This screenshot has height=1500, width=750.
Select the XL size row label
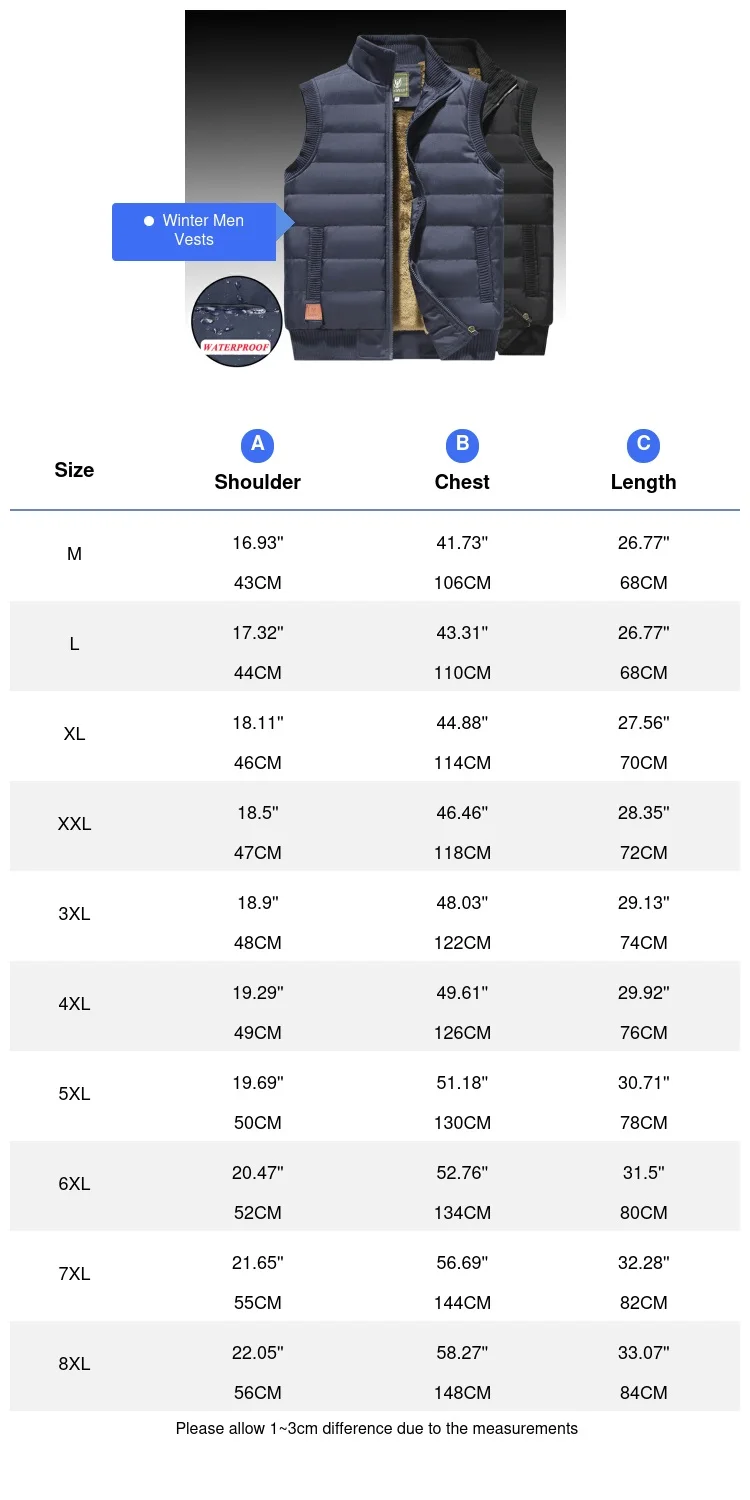(74, 734)
